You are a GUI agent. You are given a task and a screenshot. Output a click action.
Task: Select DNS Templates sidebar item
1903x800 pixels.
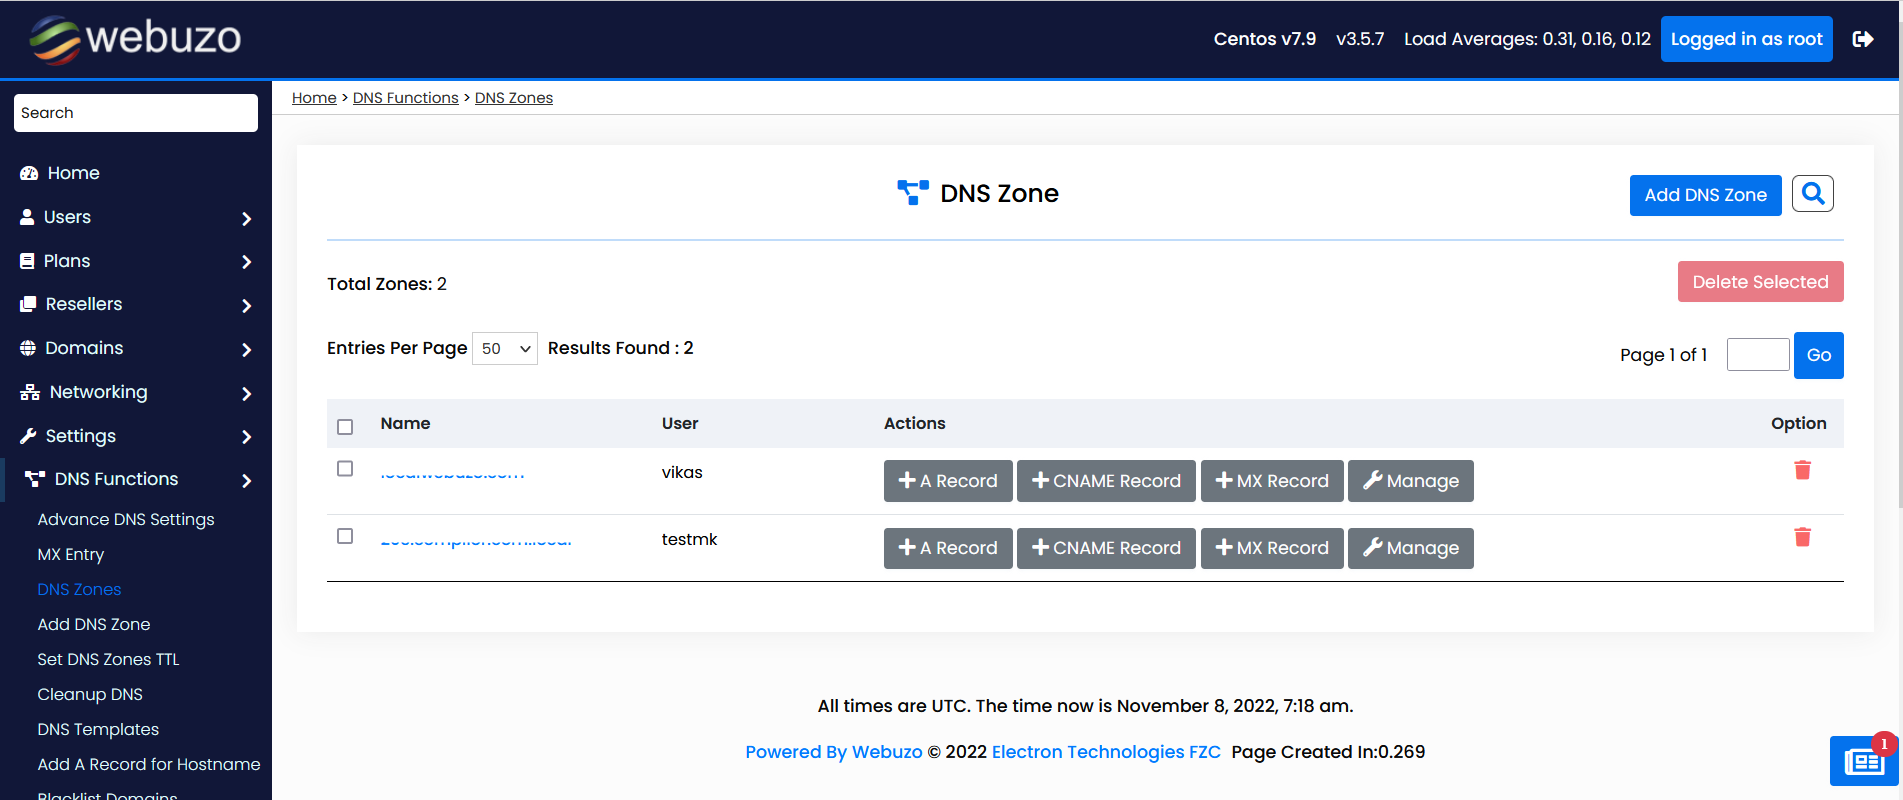tap(98, 729)
